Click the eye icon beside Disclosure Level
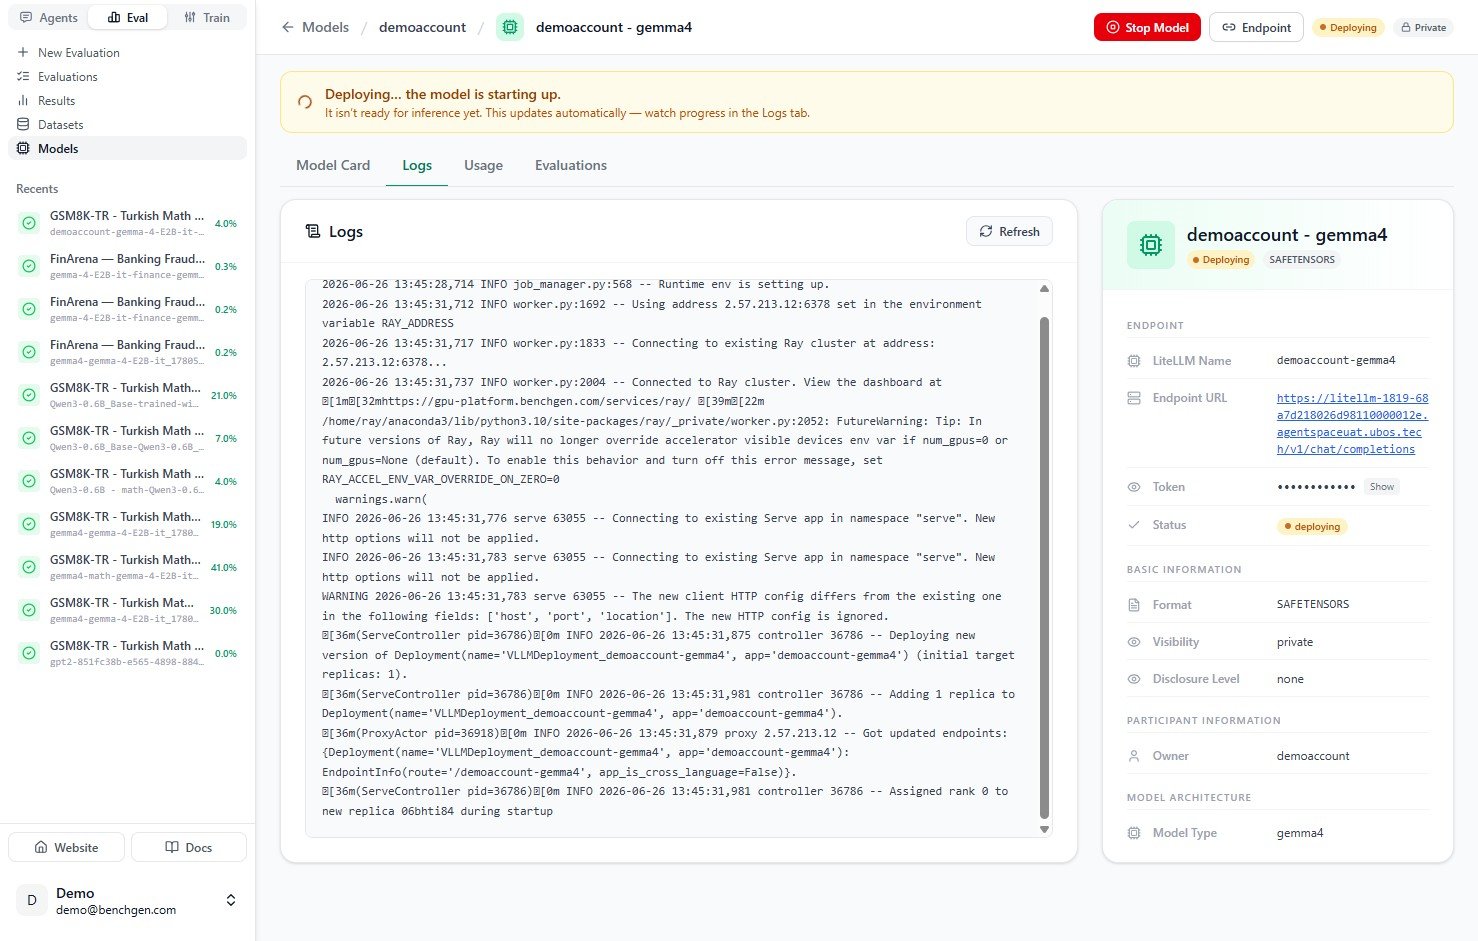 1134,679
